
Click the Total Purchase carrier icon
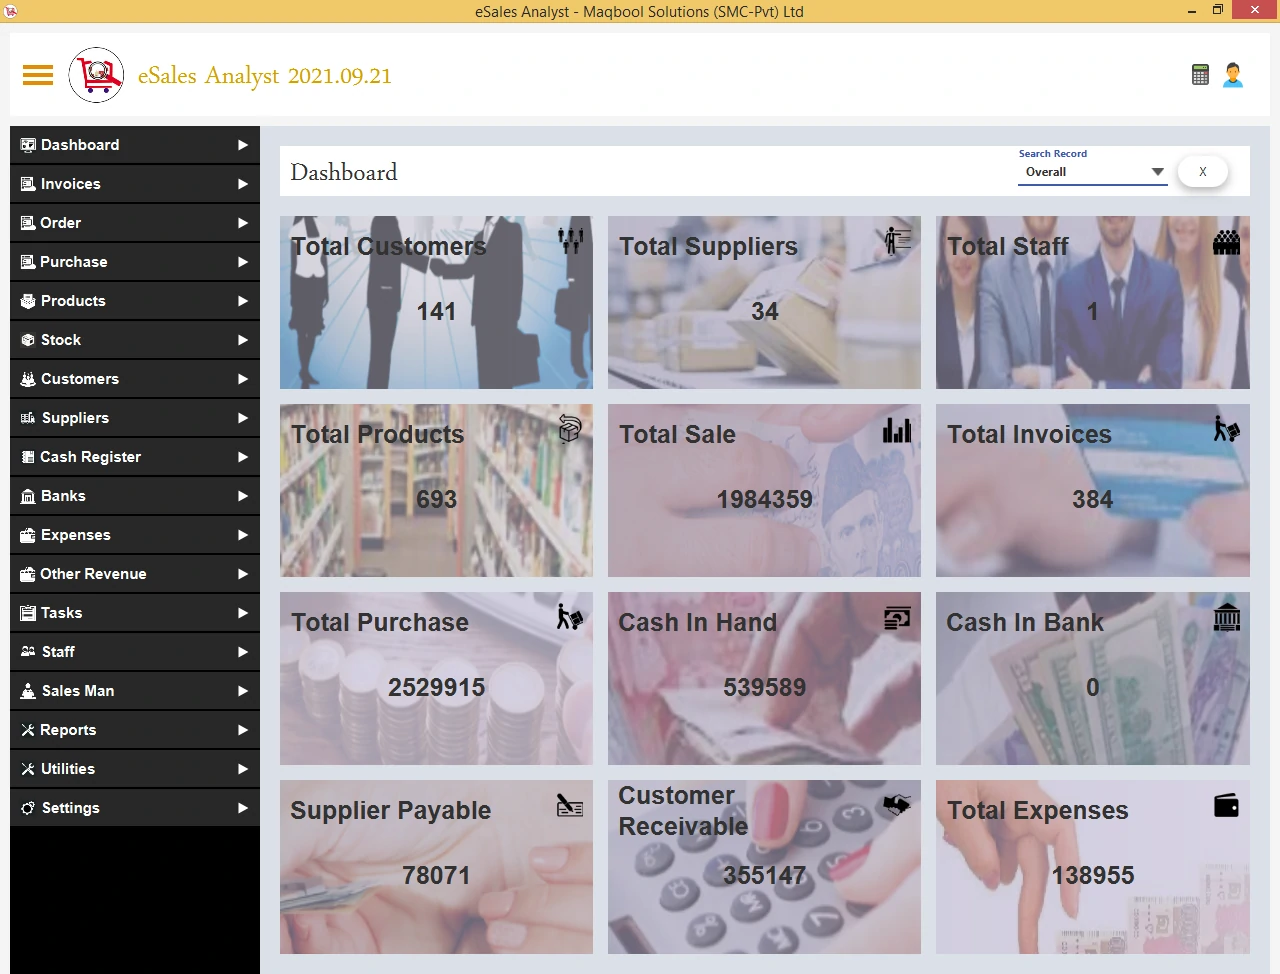[x=570, y=616]
